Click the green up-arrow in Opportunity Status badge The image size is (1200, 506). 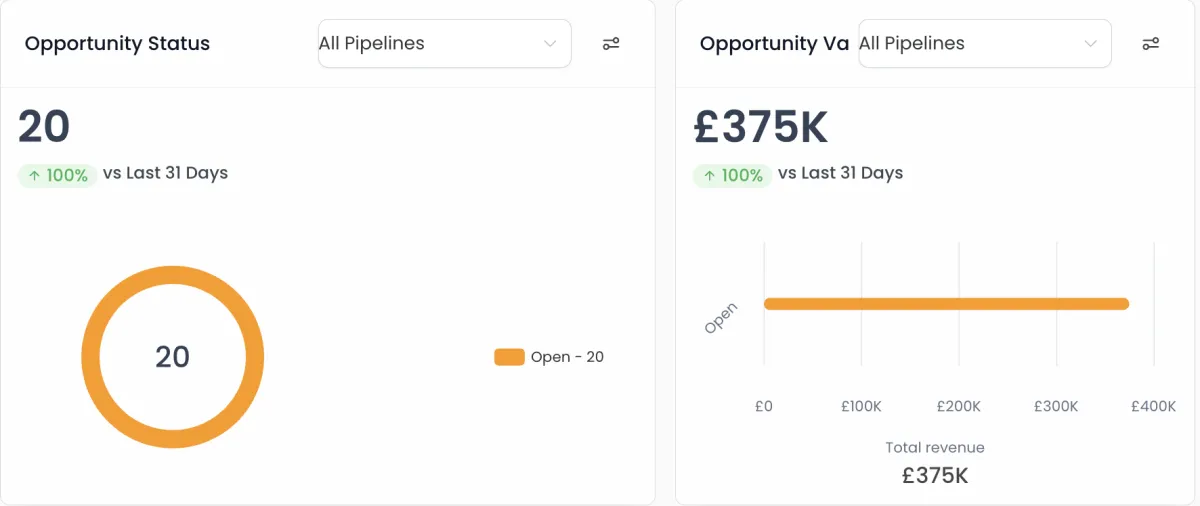click(x=34, y=176)
